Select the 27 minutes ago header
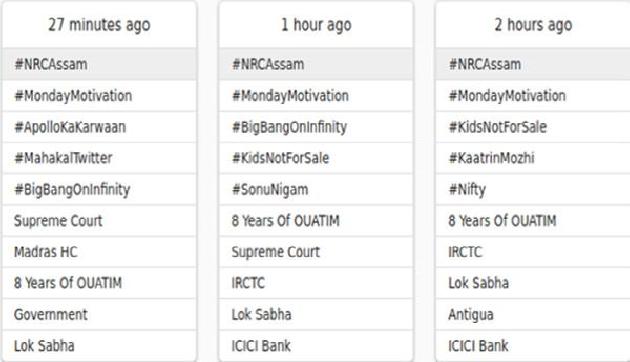This screenshot has height=362, width=630. point(99,25)
